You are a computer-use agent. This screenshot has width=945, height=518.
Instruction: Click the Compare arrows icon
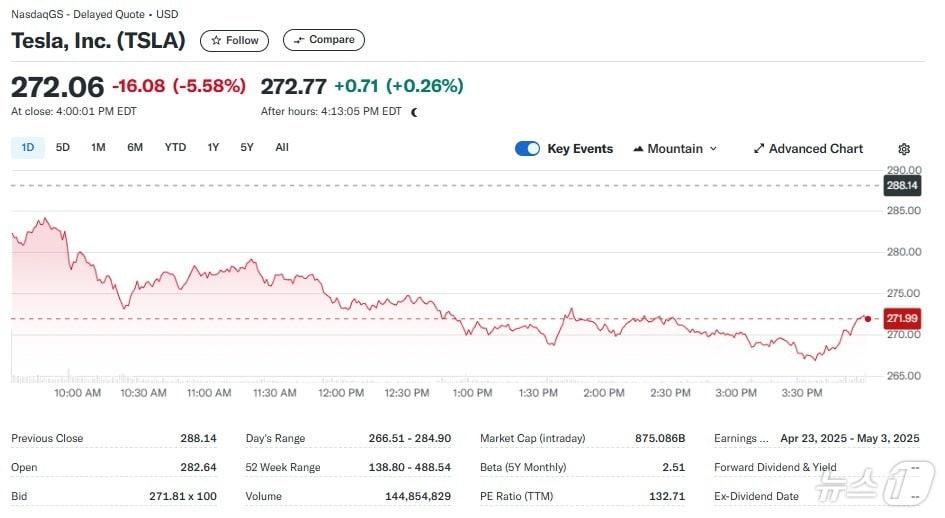click(298, 41)
